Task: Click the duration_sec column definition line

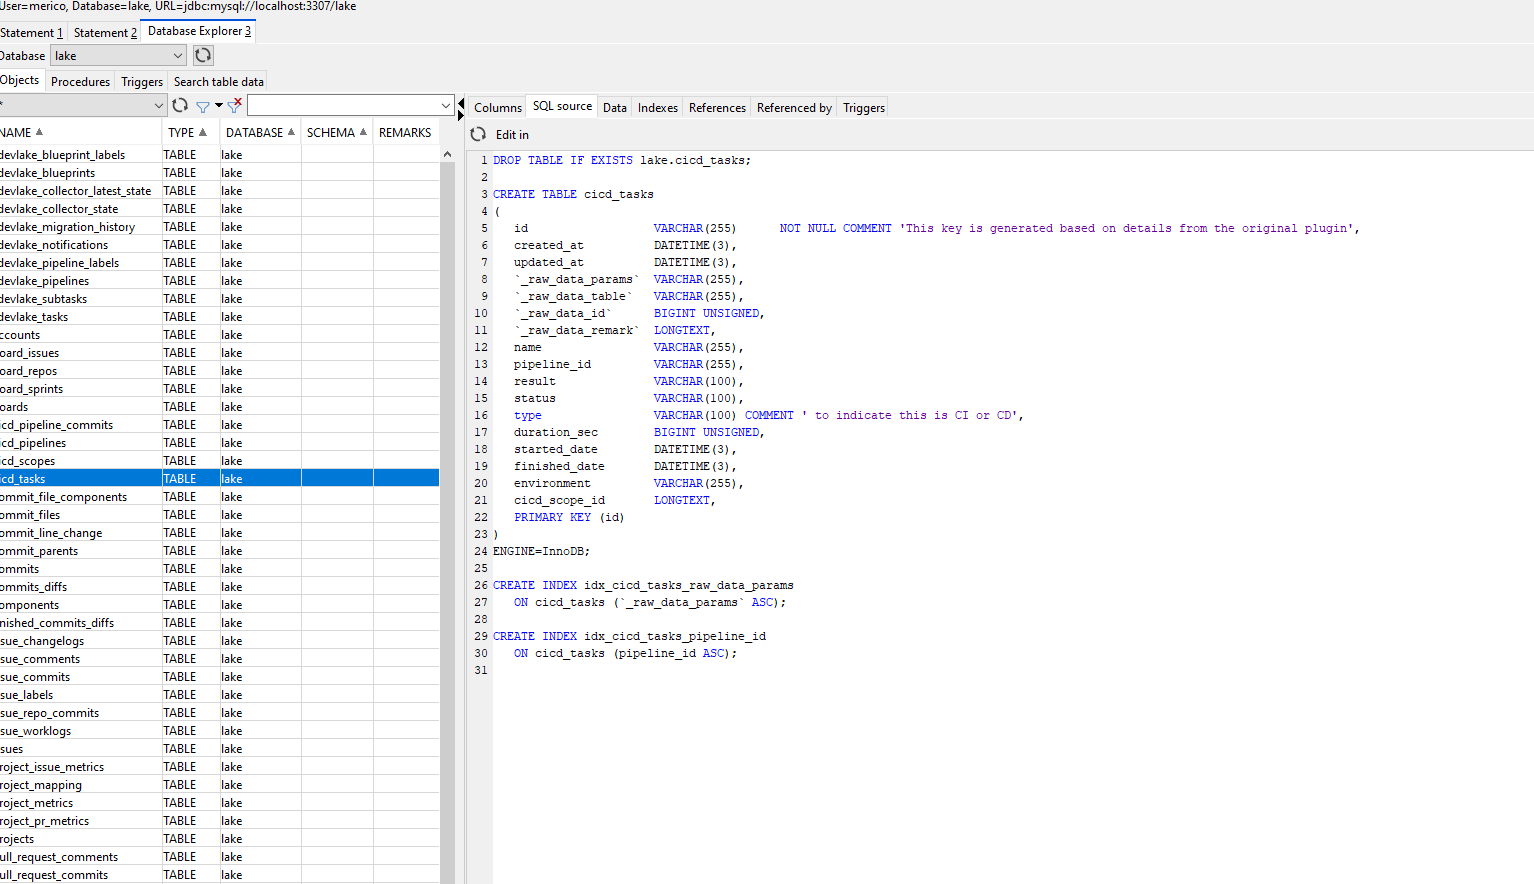Action: [x=639, y=432]
